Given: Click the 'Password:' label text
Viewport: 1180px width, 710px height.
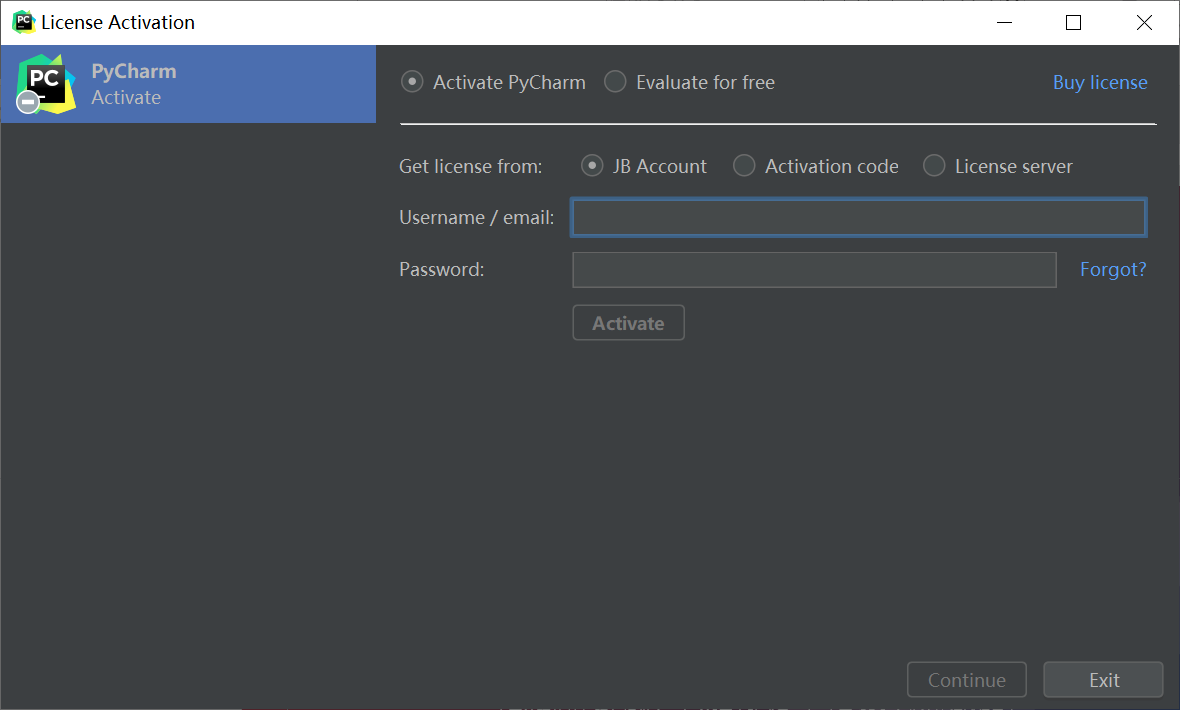Looking at the screenshot, I should click(442, 270).
